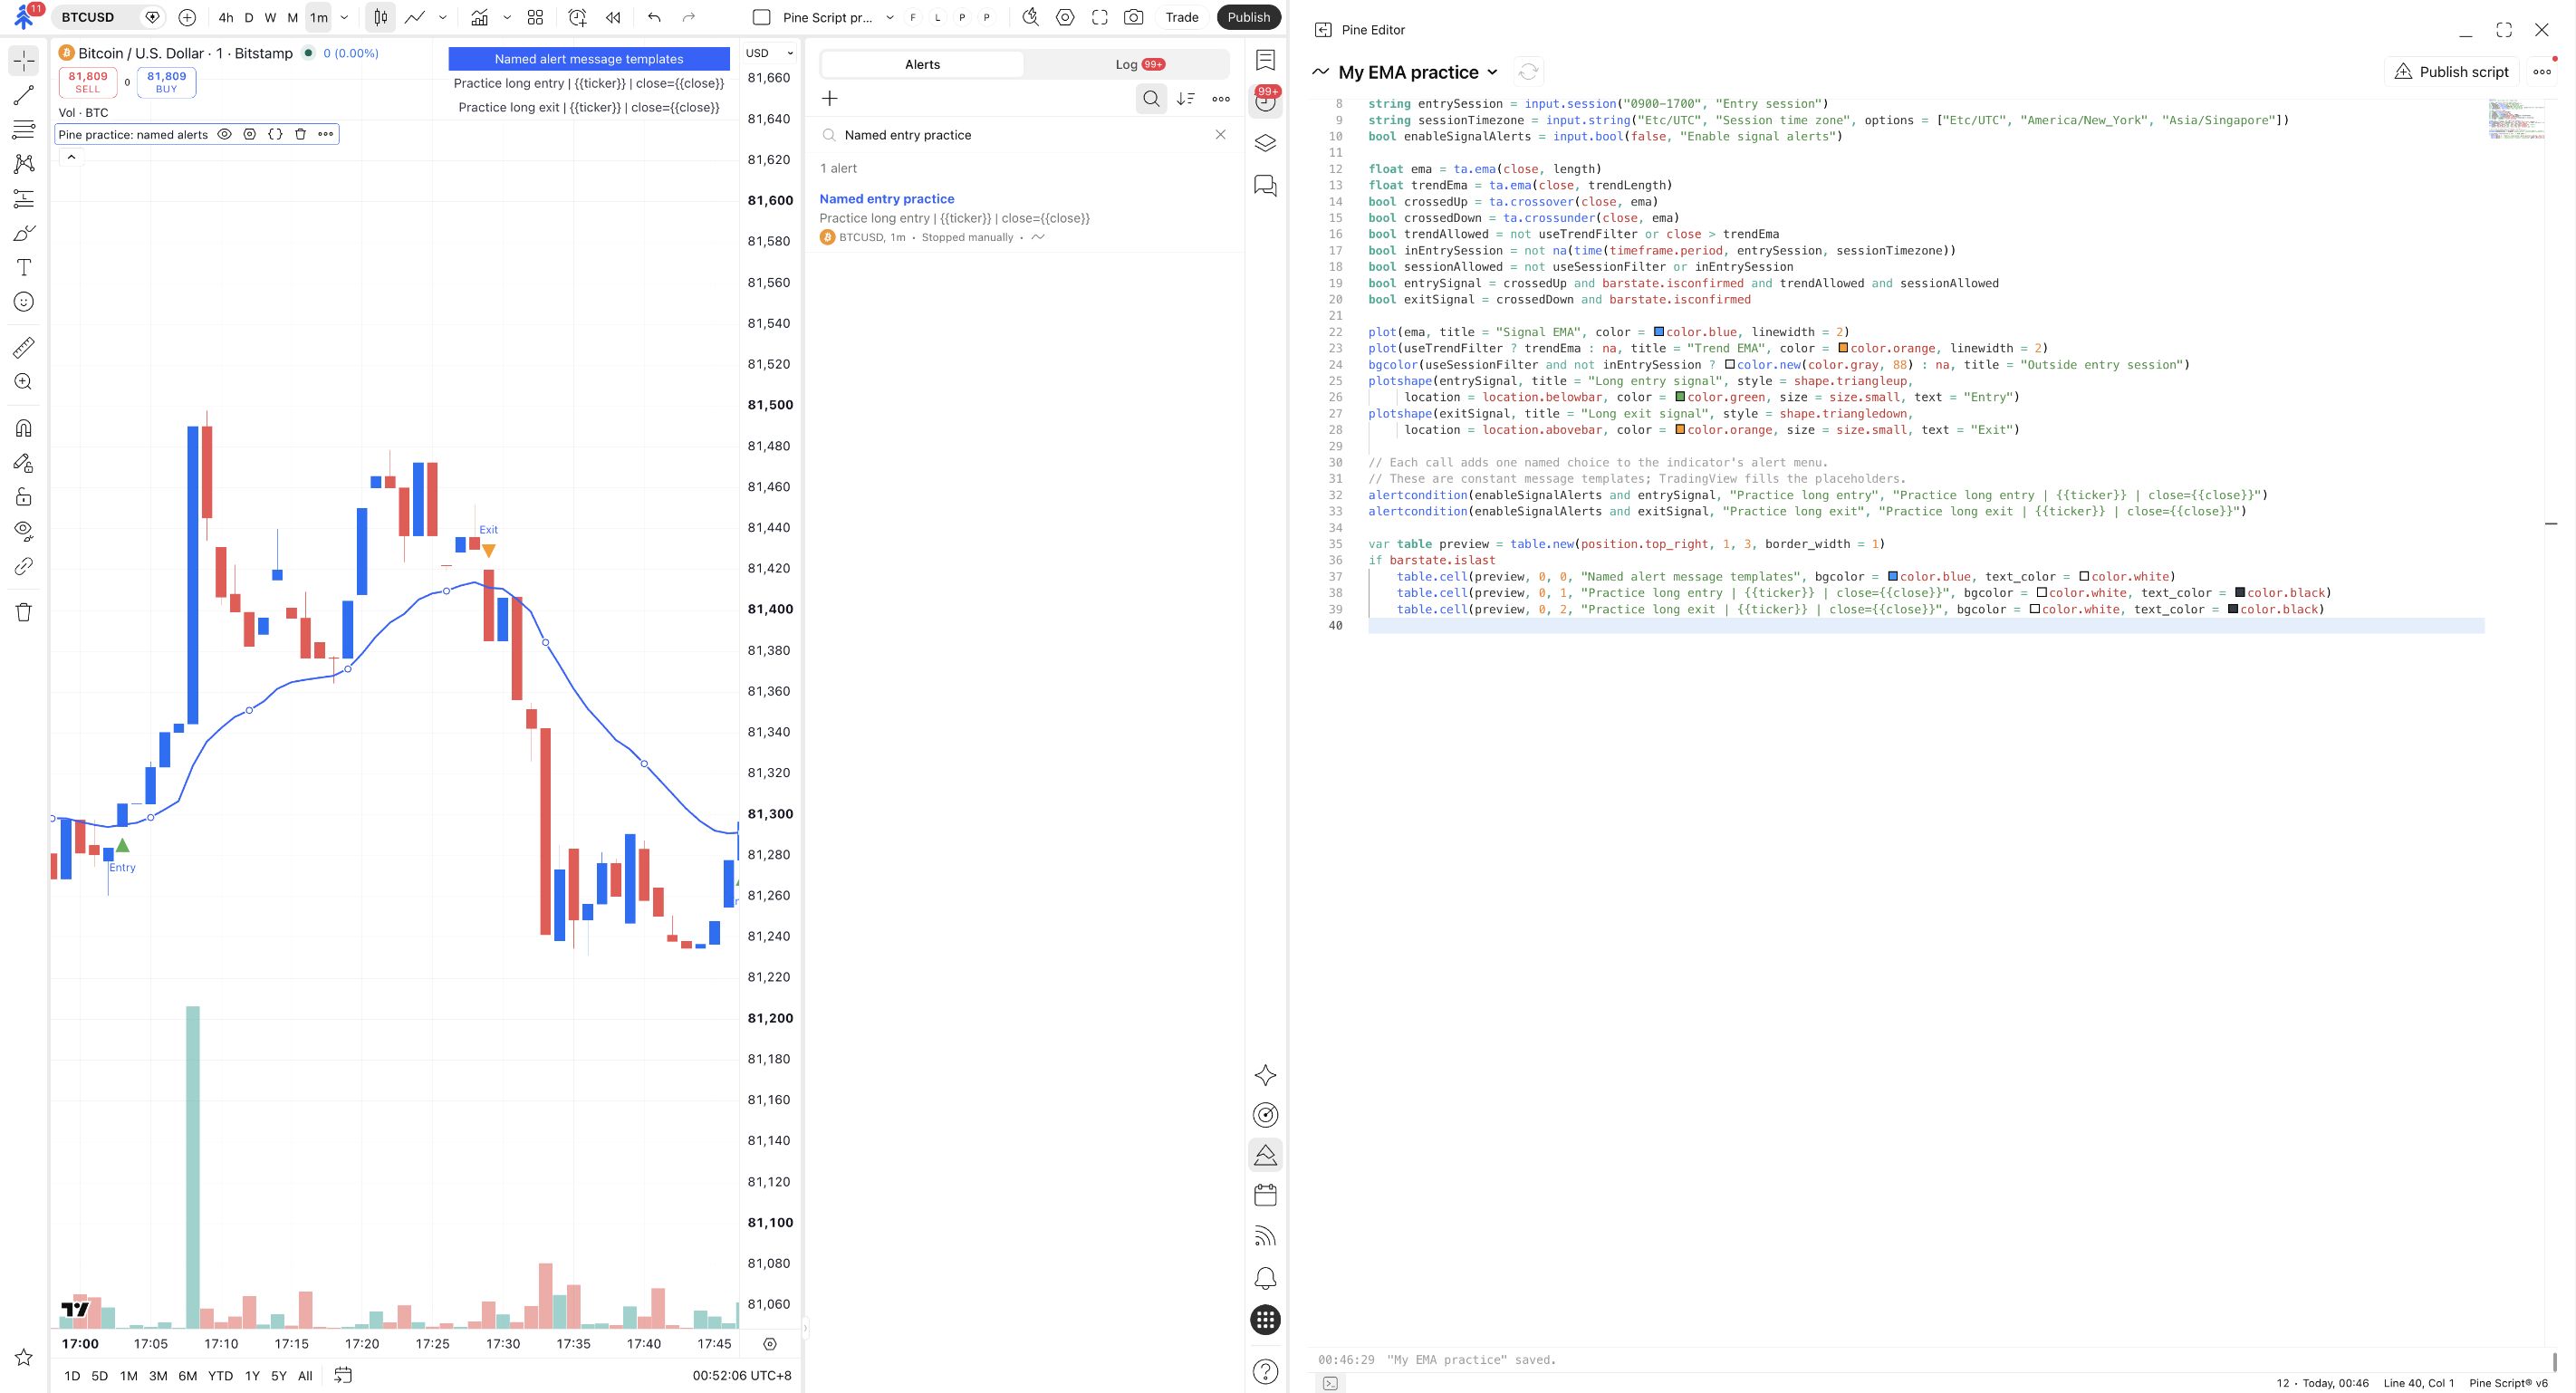2576x1393 pixels.
Task: Collapse the indicator legend chevron
Action: (71, 157)
